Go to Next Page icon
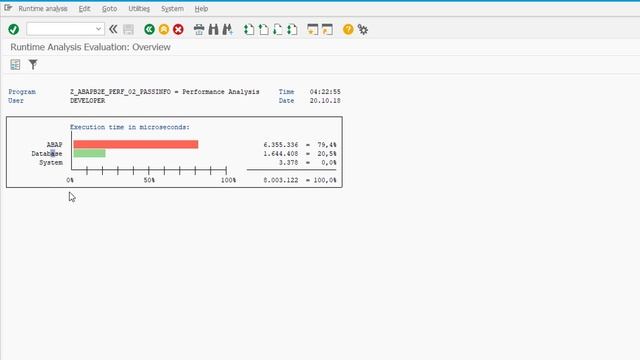 pyautogui.click(x=278, y=29)
